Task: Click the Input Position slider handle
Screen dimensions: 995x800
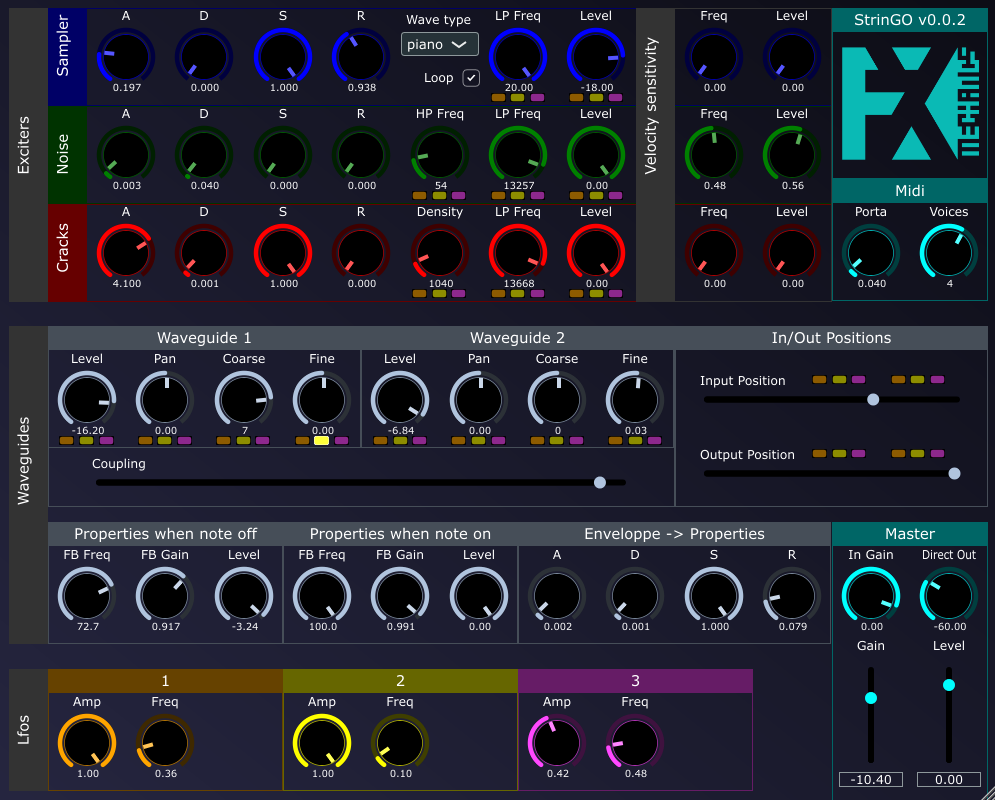Action: pyautogui.click(x=873, y=399)
